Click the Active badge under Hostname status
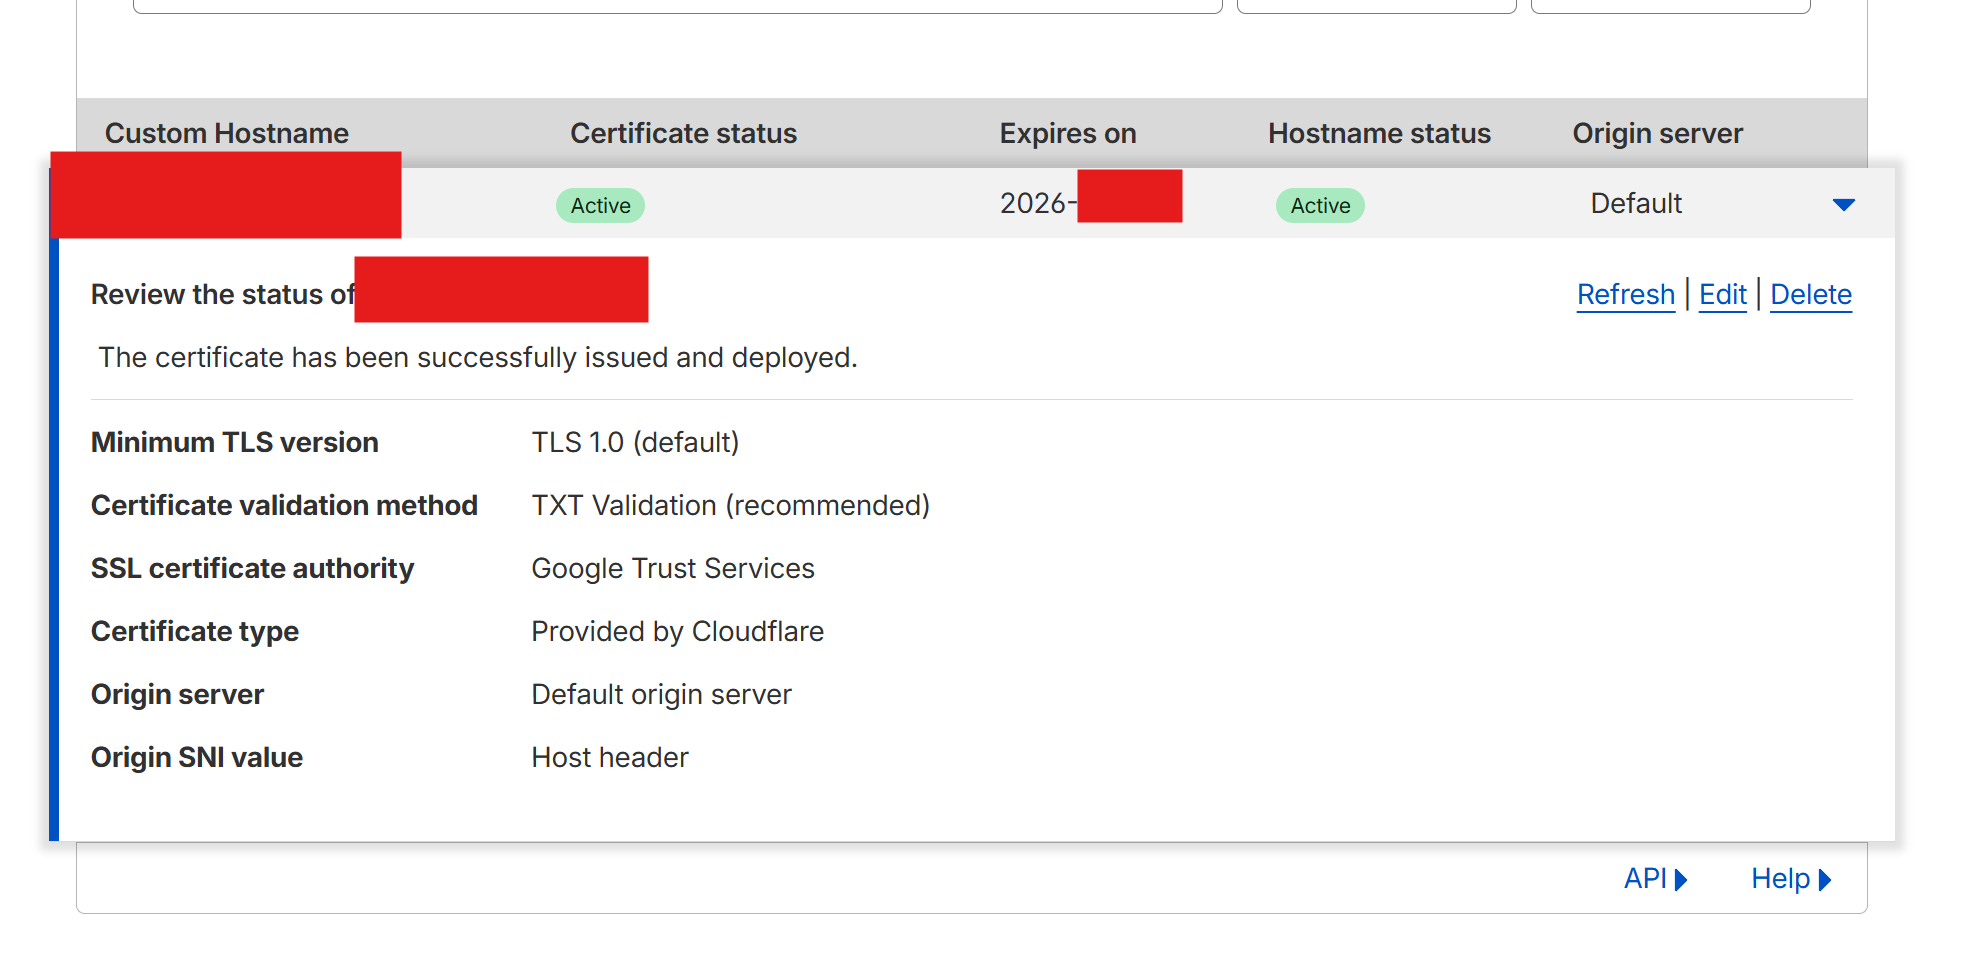1984x957 pixels. 1320,206
